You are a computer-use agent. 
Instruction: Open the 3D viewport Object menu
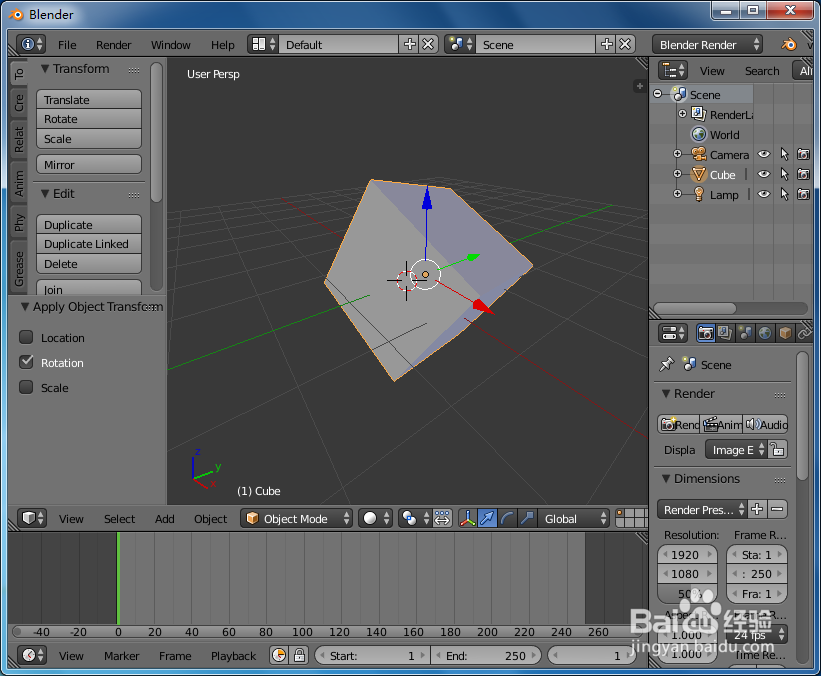tap(210, 519)
